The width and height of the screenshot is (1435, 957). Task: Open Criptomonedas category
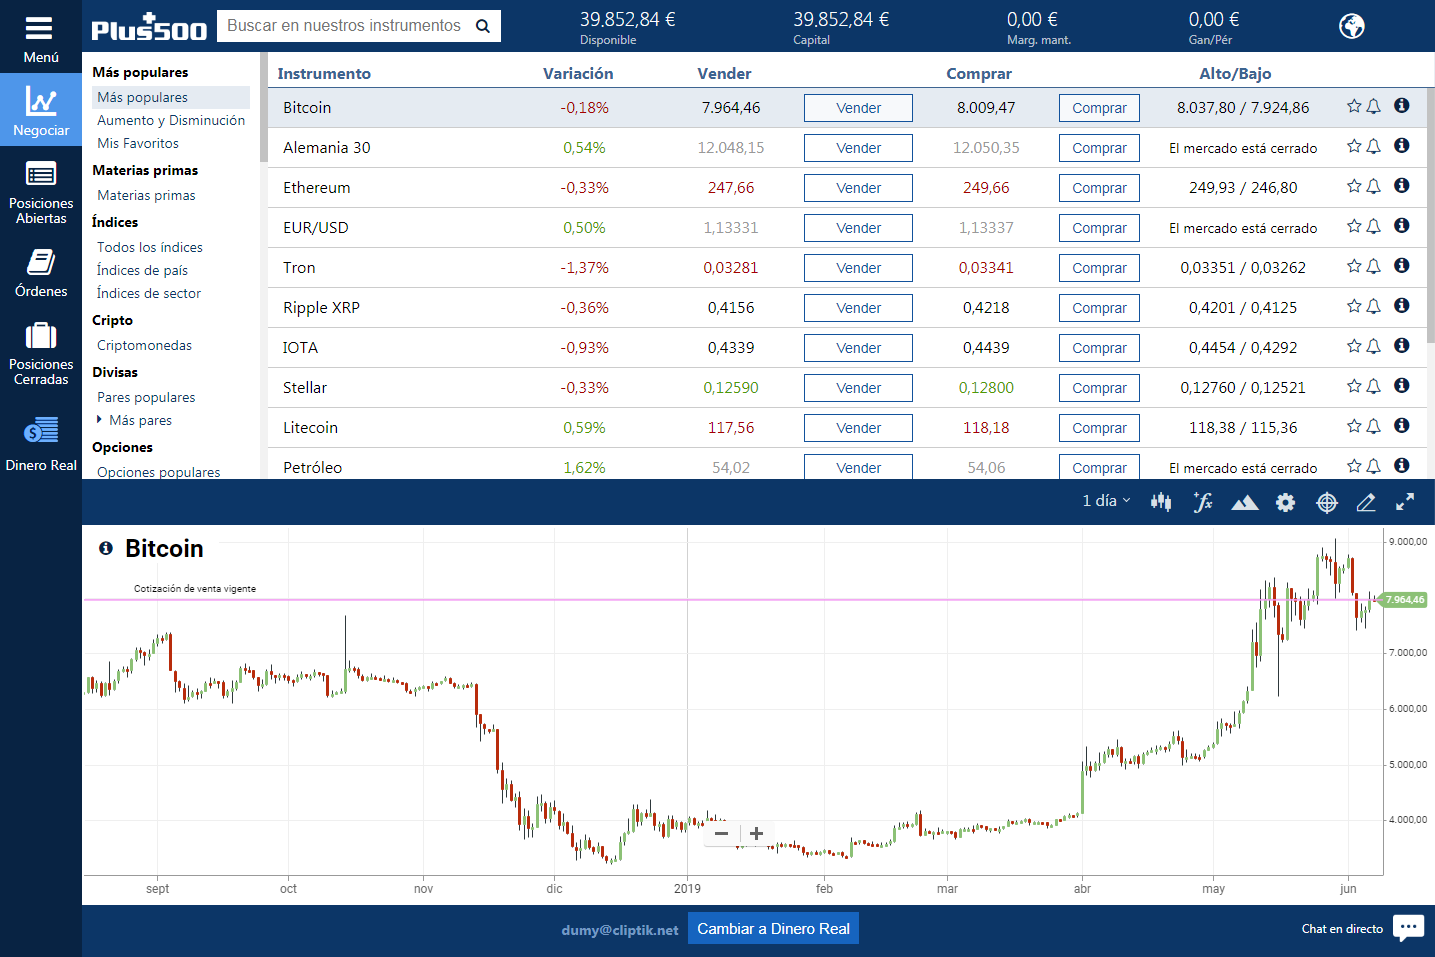click(x=145, y=345)
